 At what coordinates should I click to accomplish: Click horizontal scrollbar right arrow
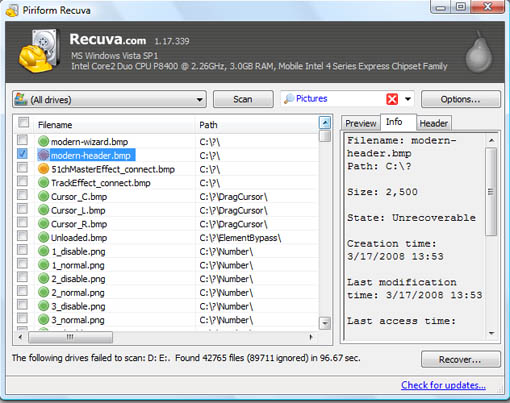311,337
